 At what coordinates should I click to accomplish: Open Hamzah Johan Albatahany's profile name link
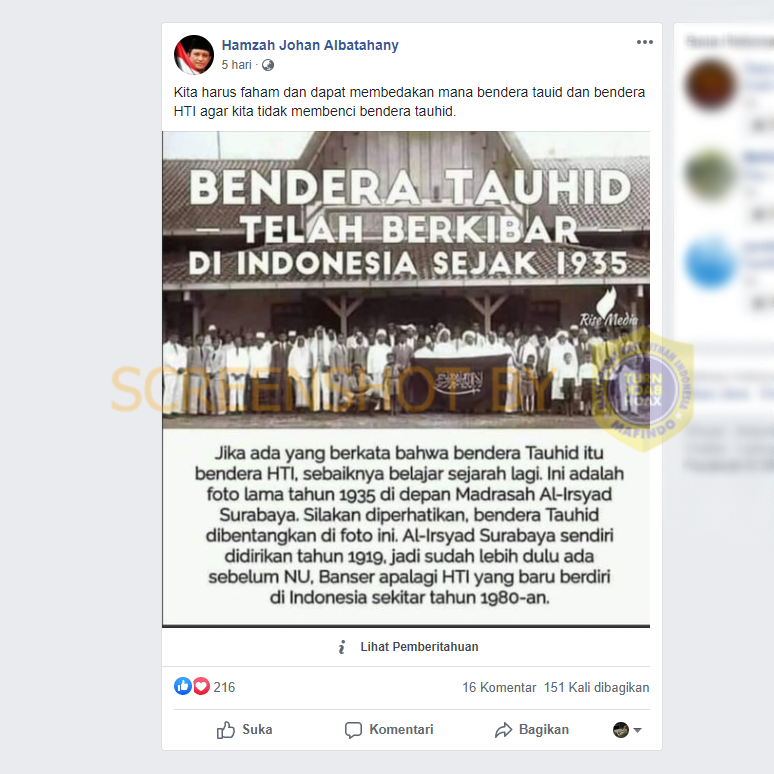click(310, 45)
